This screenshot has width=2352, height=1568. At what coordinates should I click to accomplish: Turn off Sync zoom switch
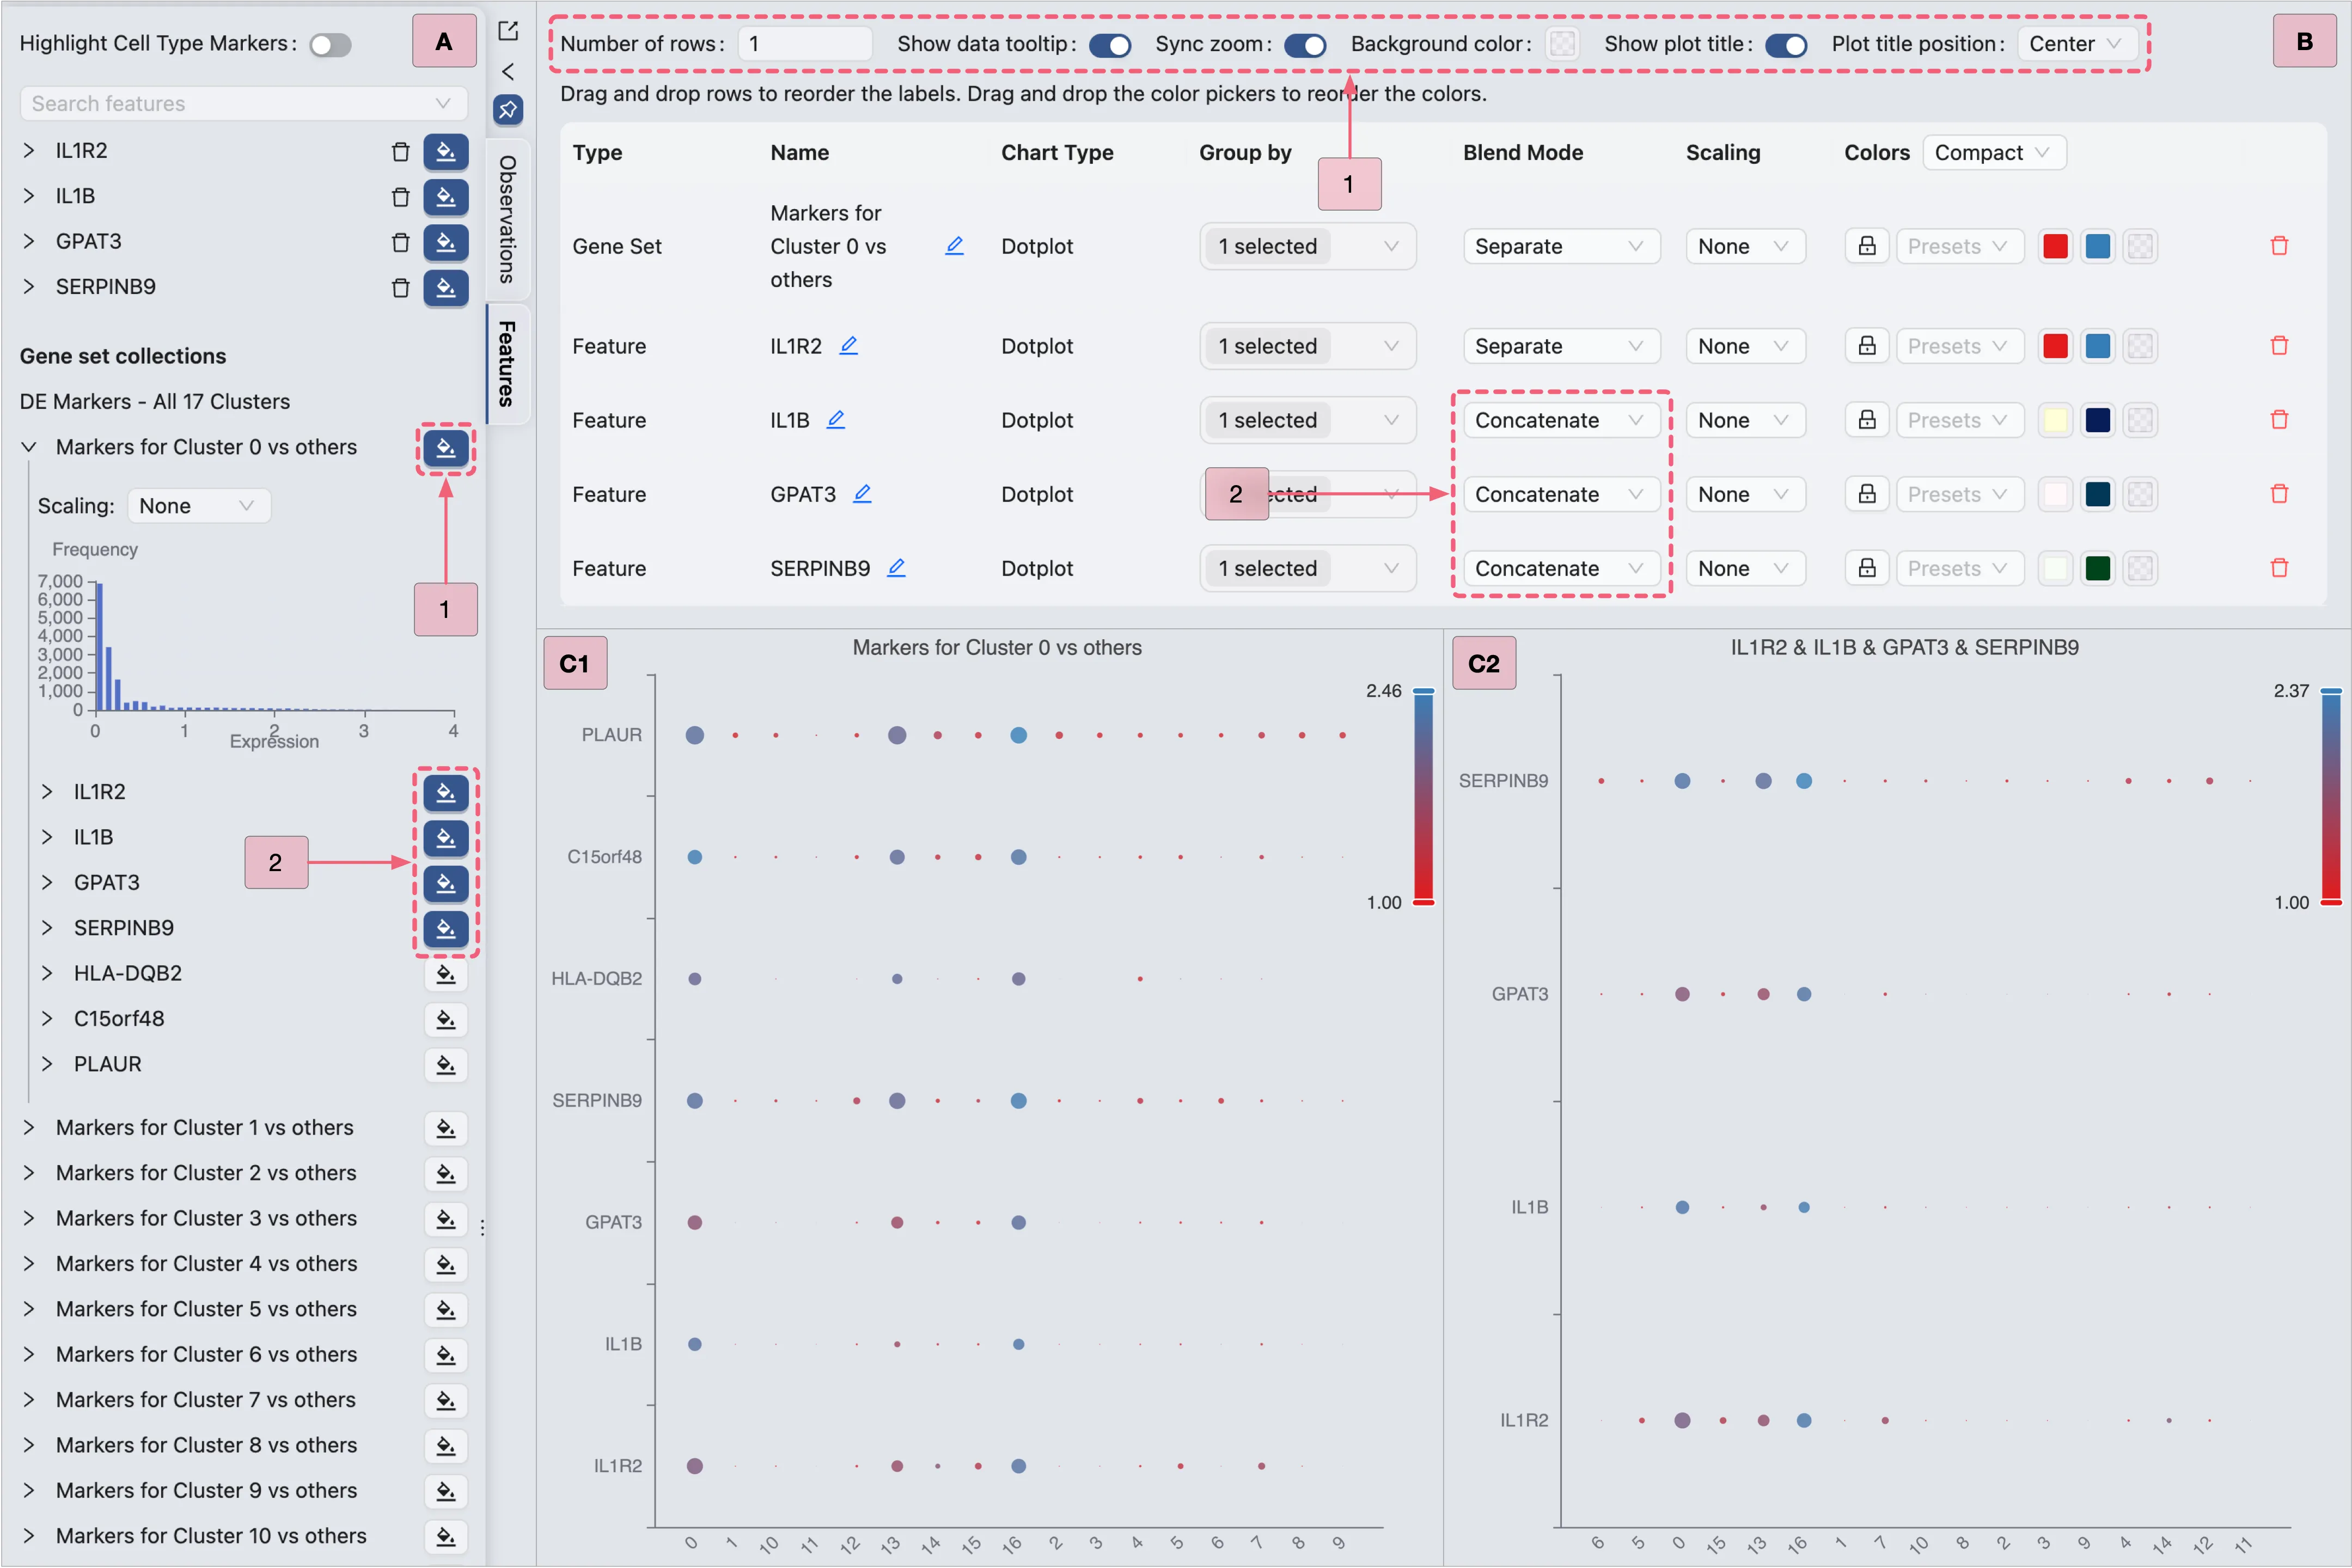(1305, 45)
